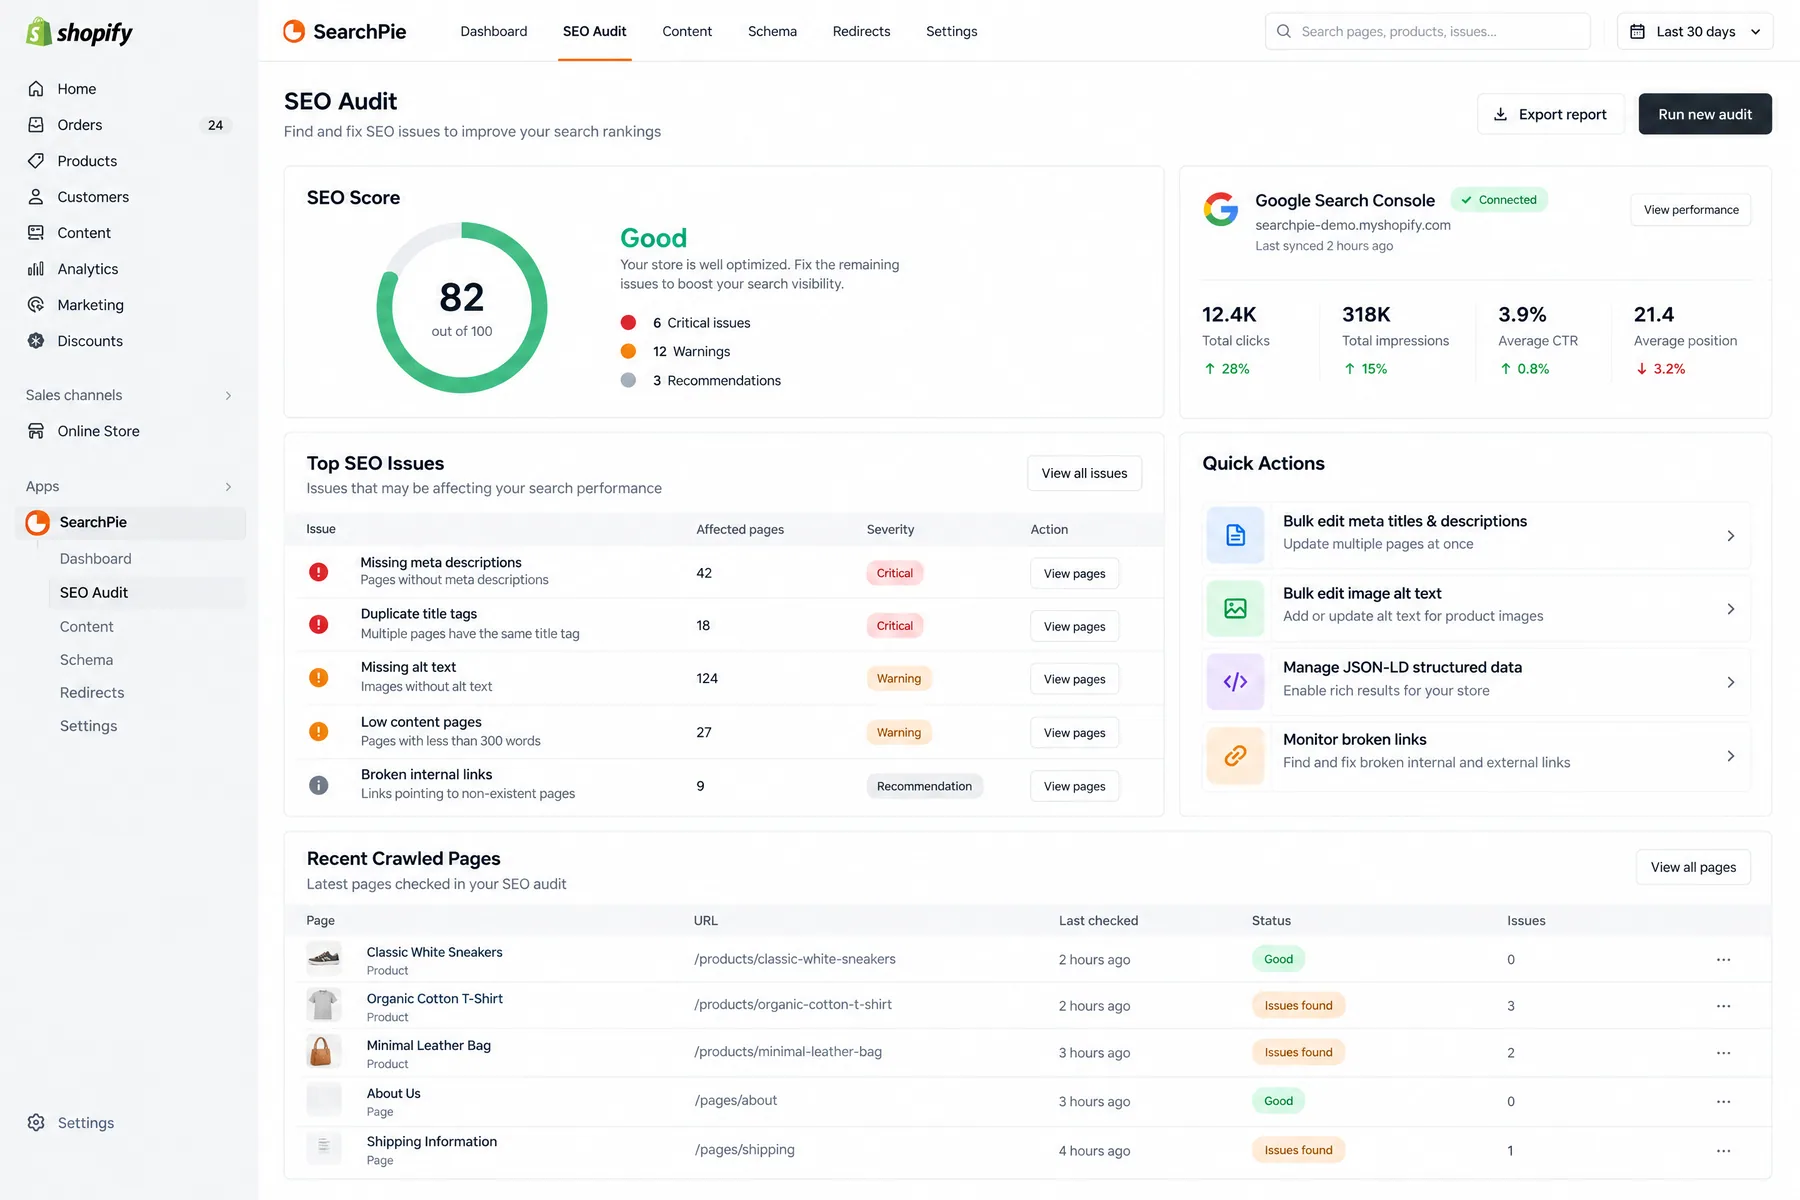
Task: Expand the Apps section chevron
Action: pos(229,487)
